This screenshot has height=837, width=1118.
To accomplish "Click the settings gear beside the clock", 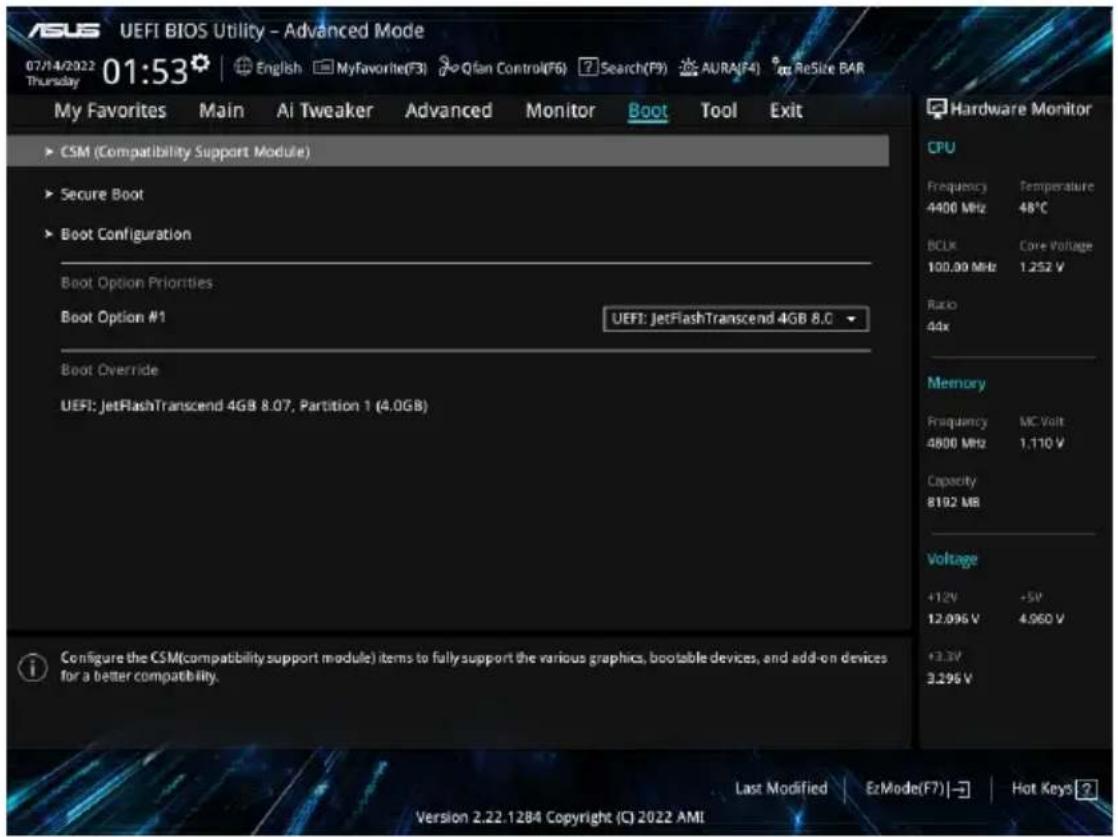I will [201, 63].
